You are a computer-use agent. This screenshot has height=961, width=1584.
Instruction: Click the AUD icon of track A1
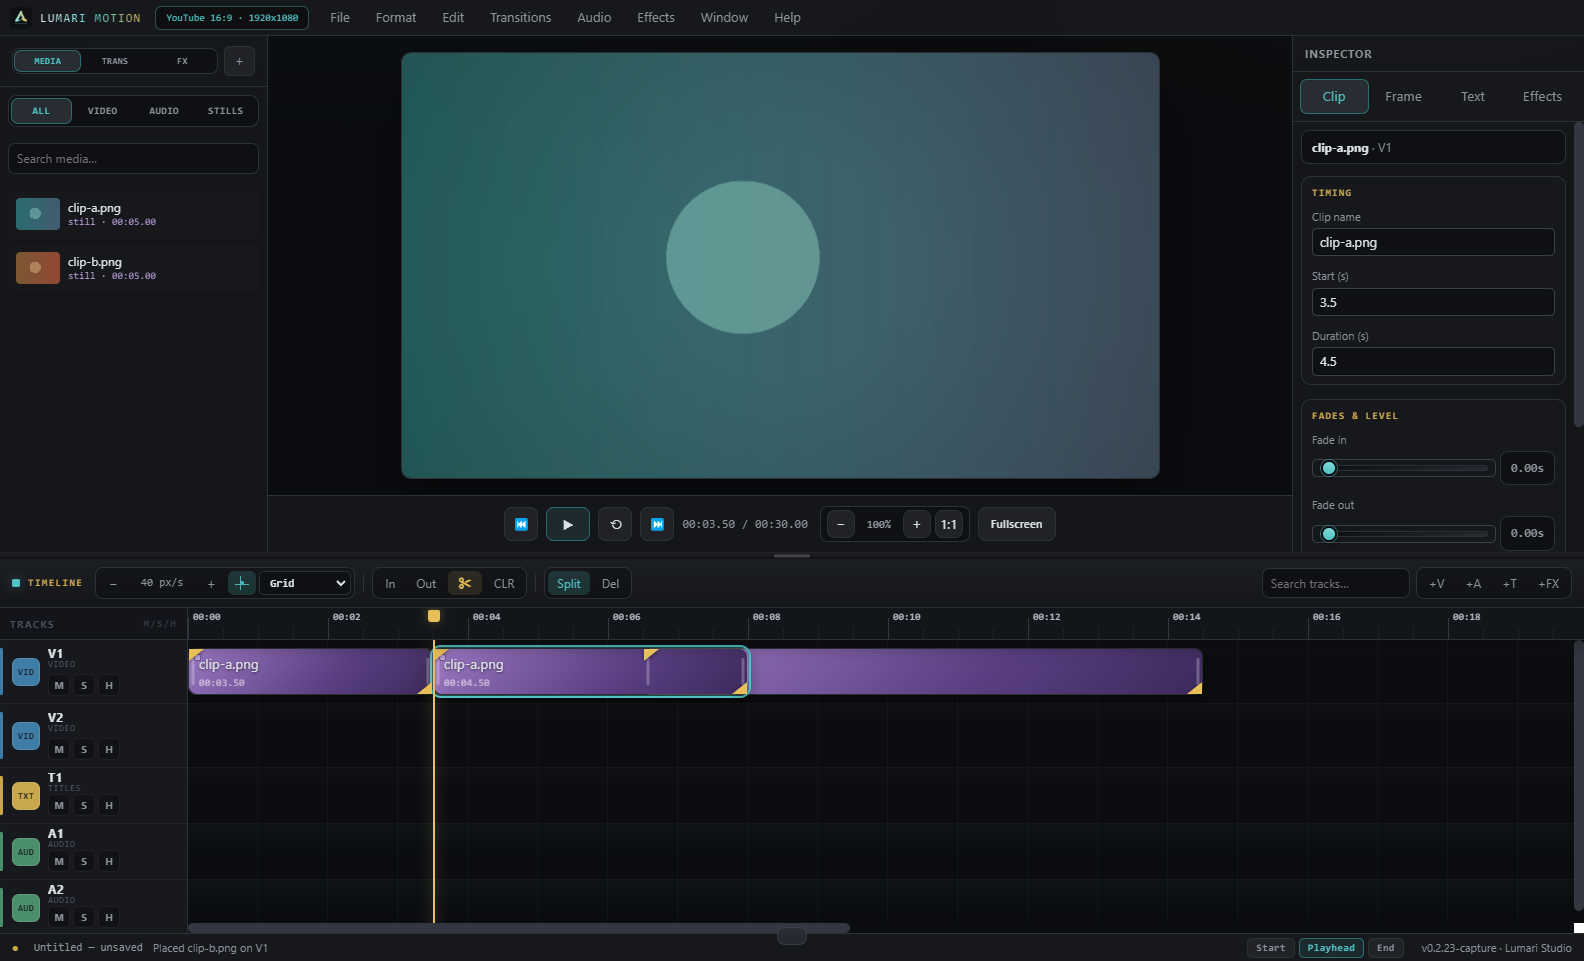[x=26, y=852]
